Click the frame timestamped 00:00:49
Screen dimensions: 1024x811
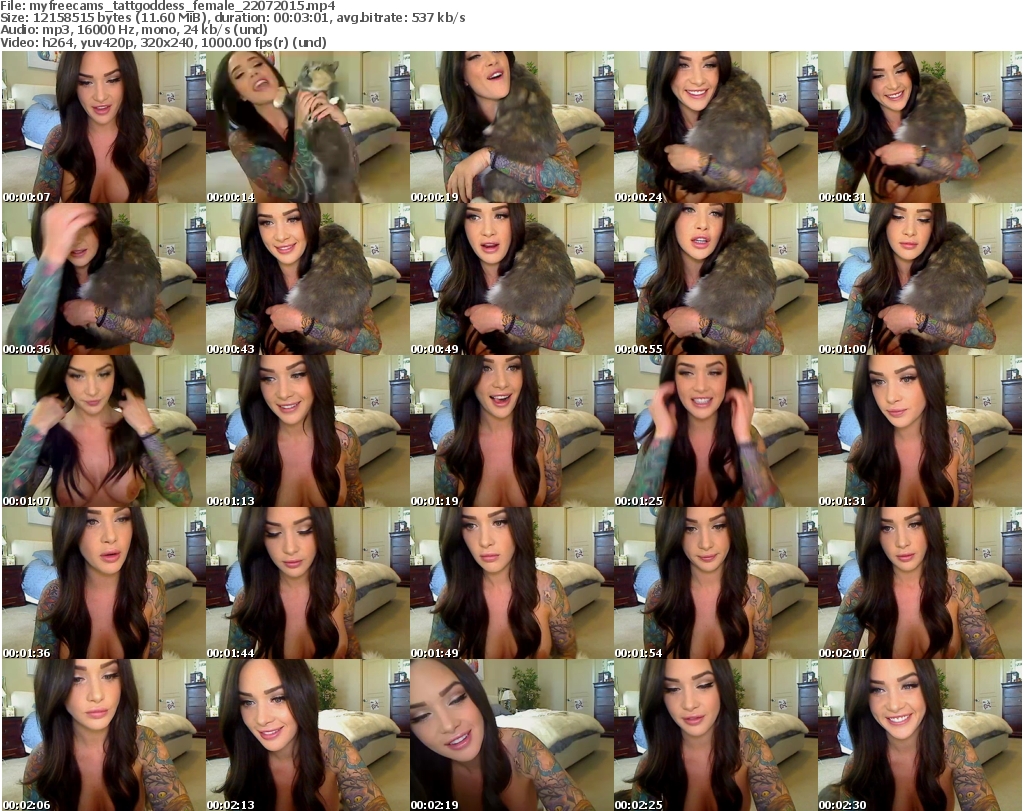(x=511, y=279)
